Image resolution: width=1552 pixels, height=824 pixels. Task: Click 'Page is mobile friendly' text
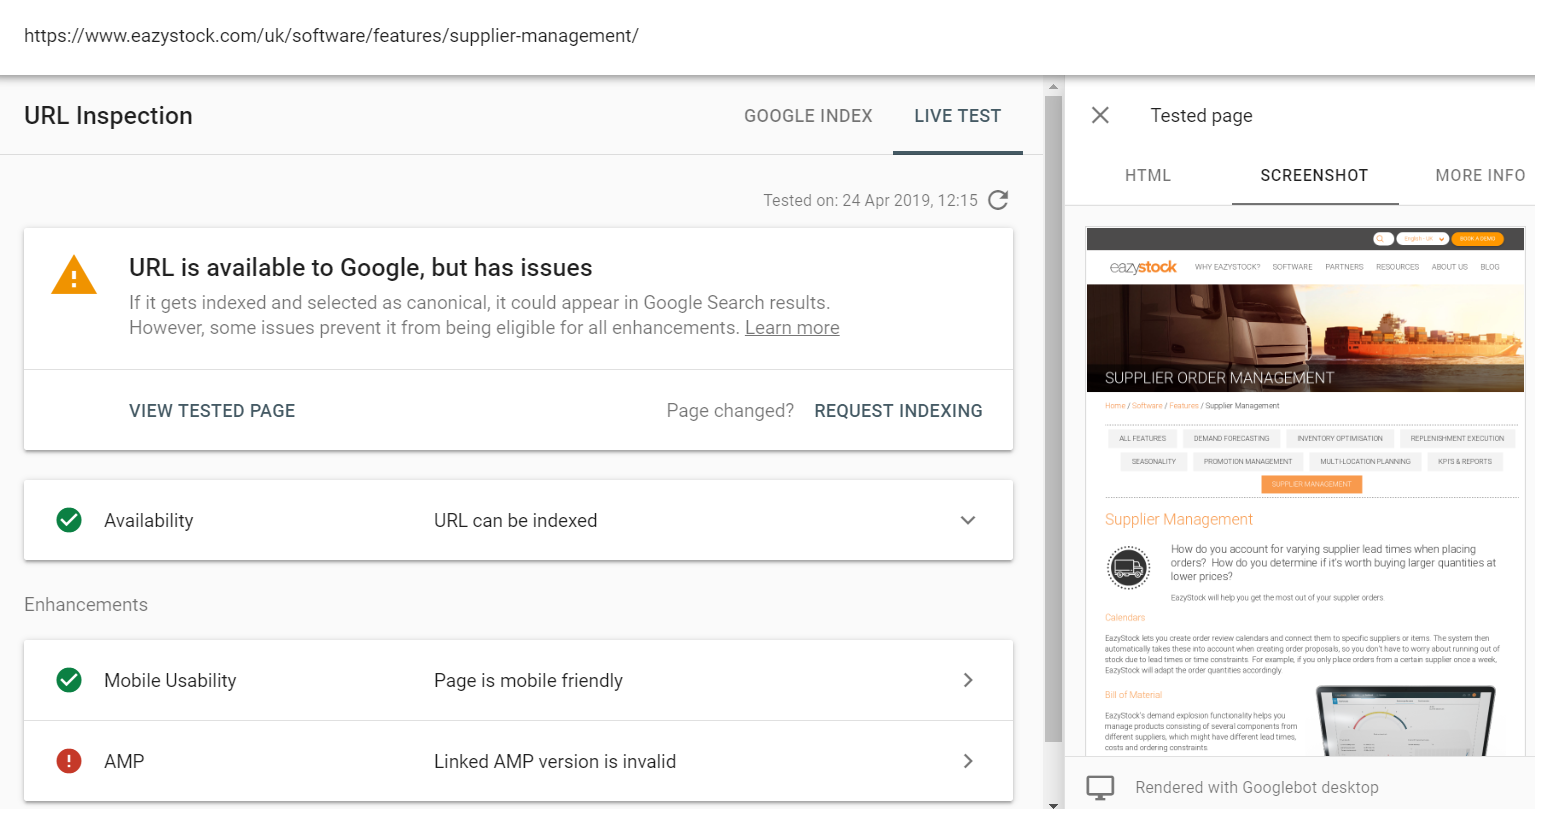(528, 680)
